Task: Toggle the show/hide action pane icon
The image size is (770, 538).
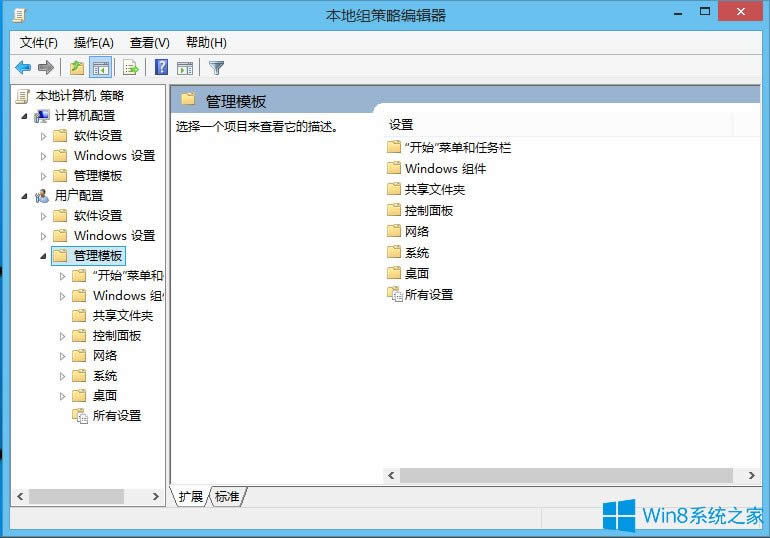Action: [x=185, y=68]
